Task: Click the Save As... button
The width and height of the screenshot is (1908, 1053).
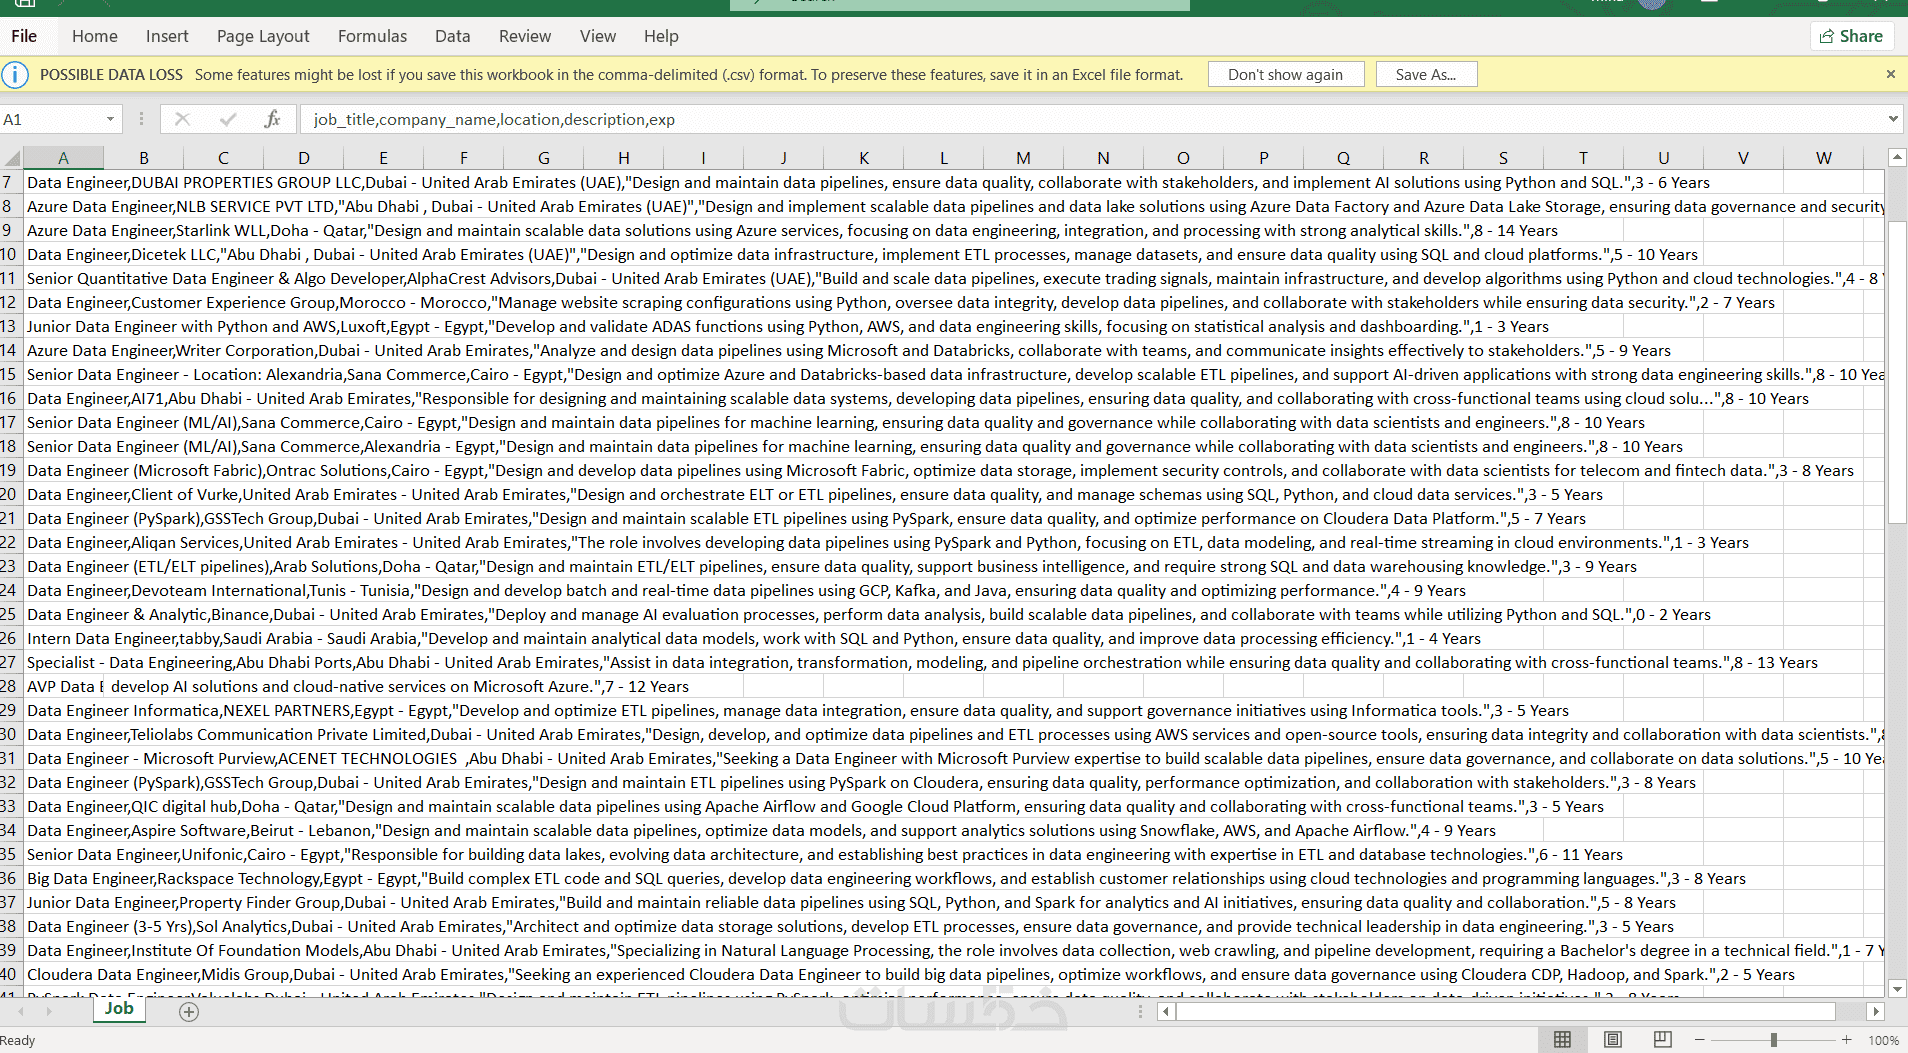Action: point(1426,75)
